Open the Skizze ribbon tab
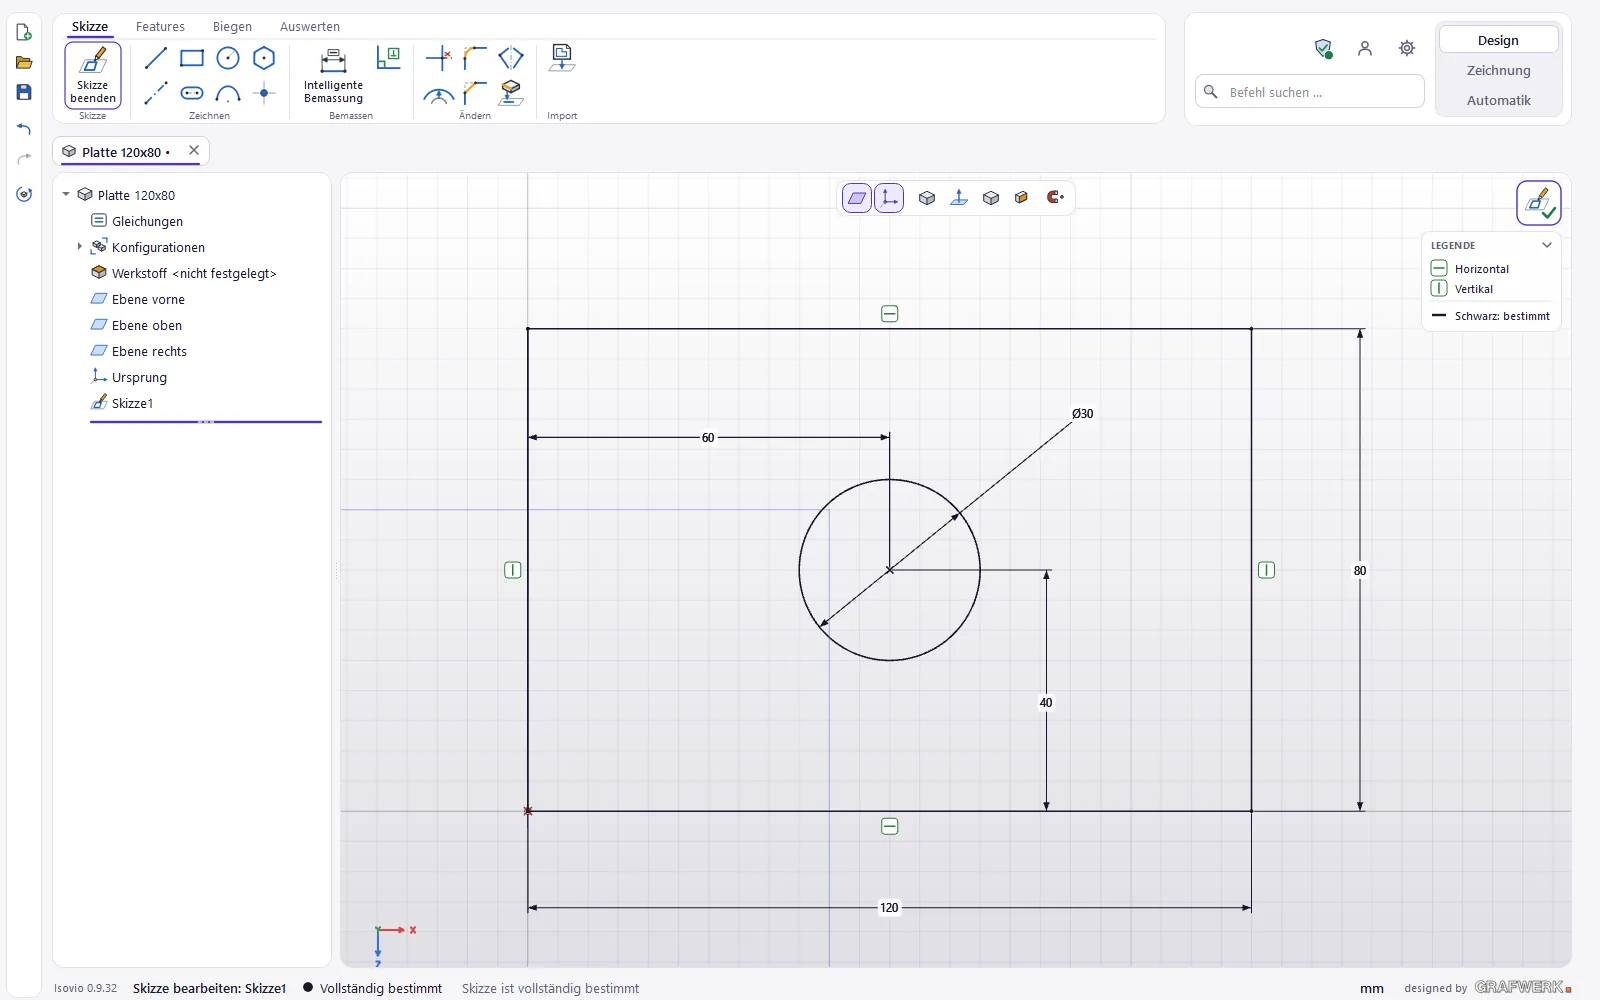 click(x=90, y=27)
